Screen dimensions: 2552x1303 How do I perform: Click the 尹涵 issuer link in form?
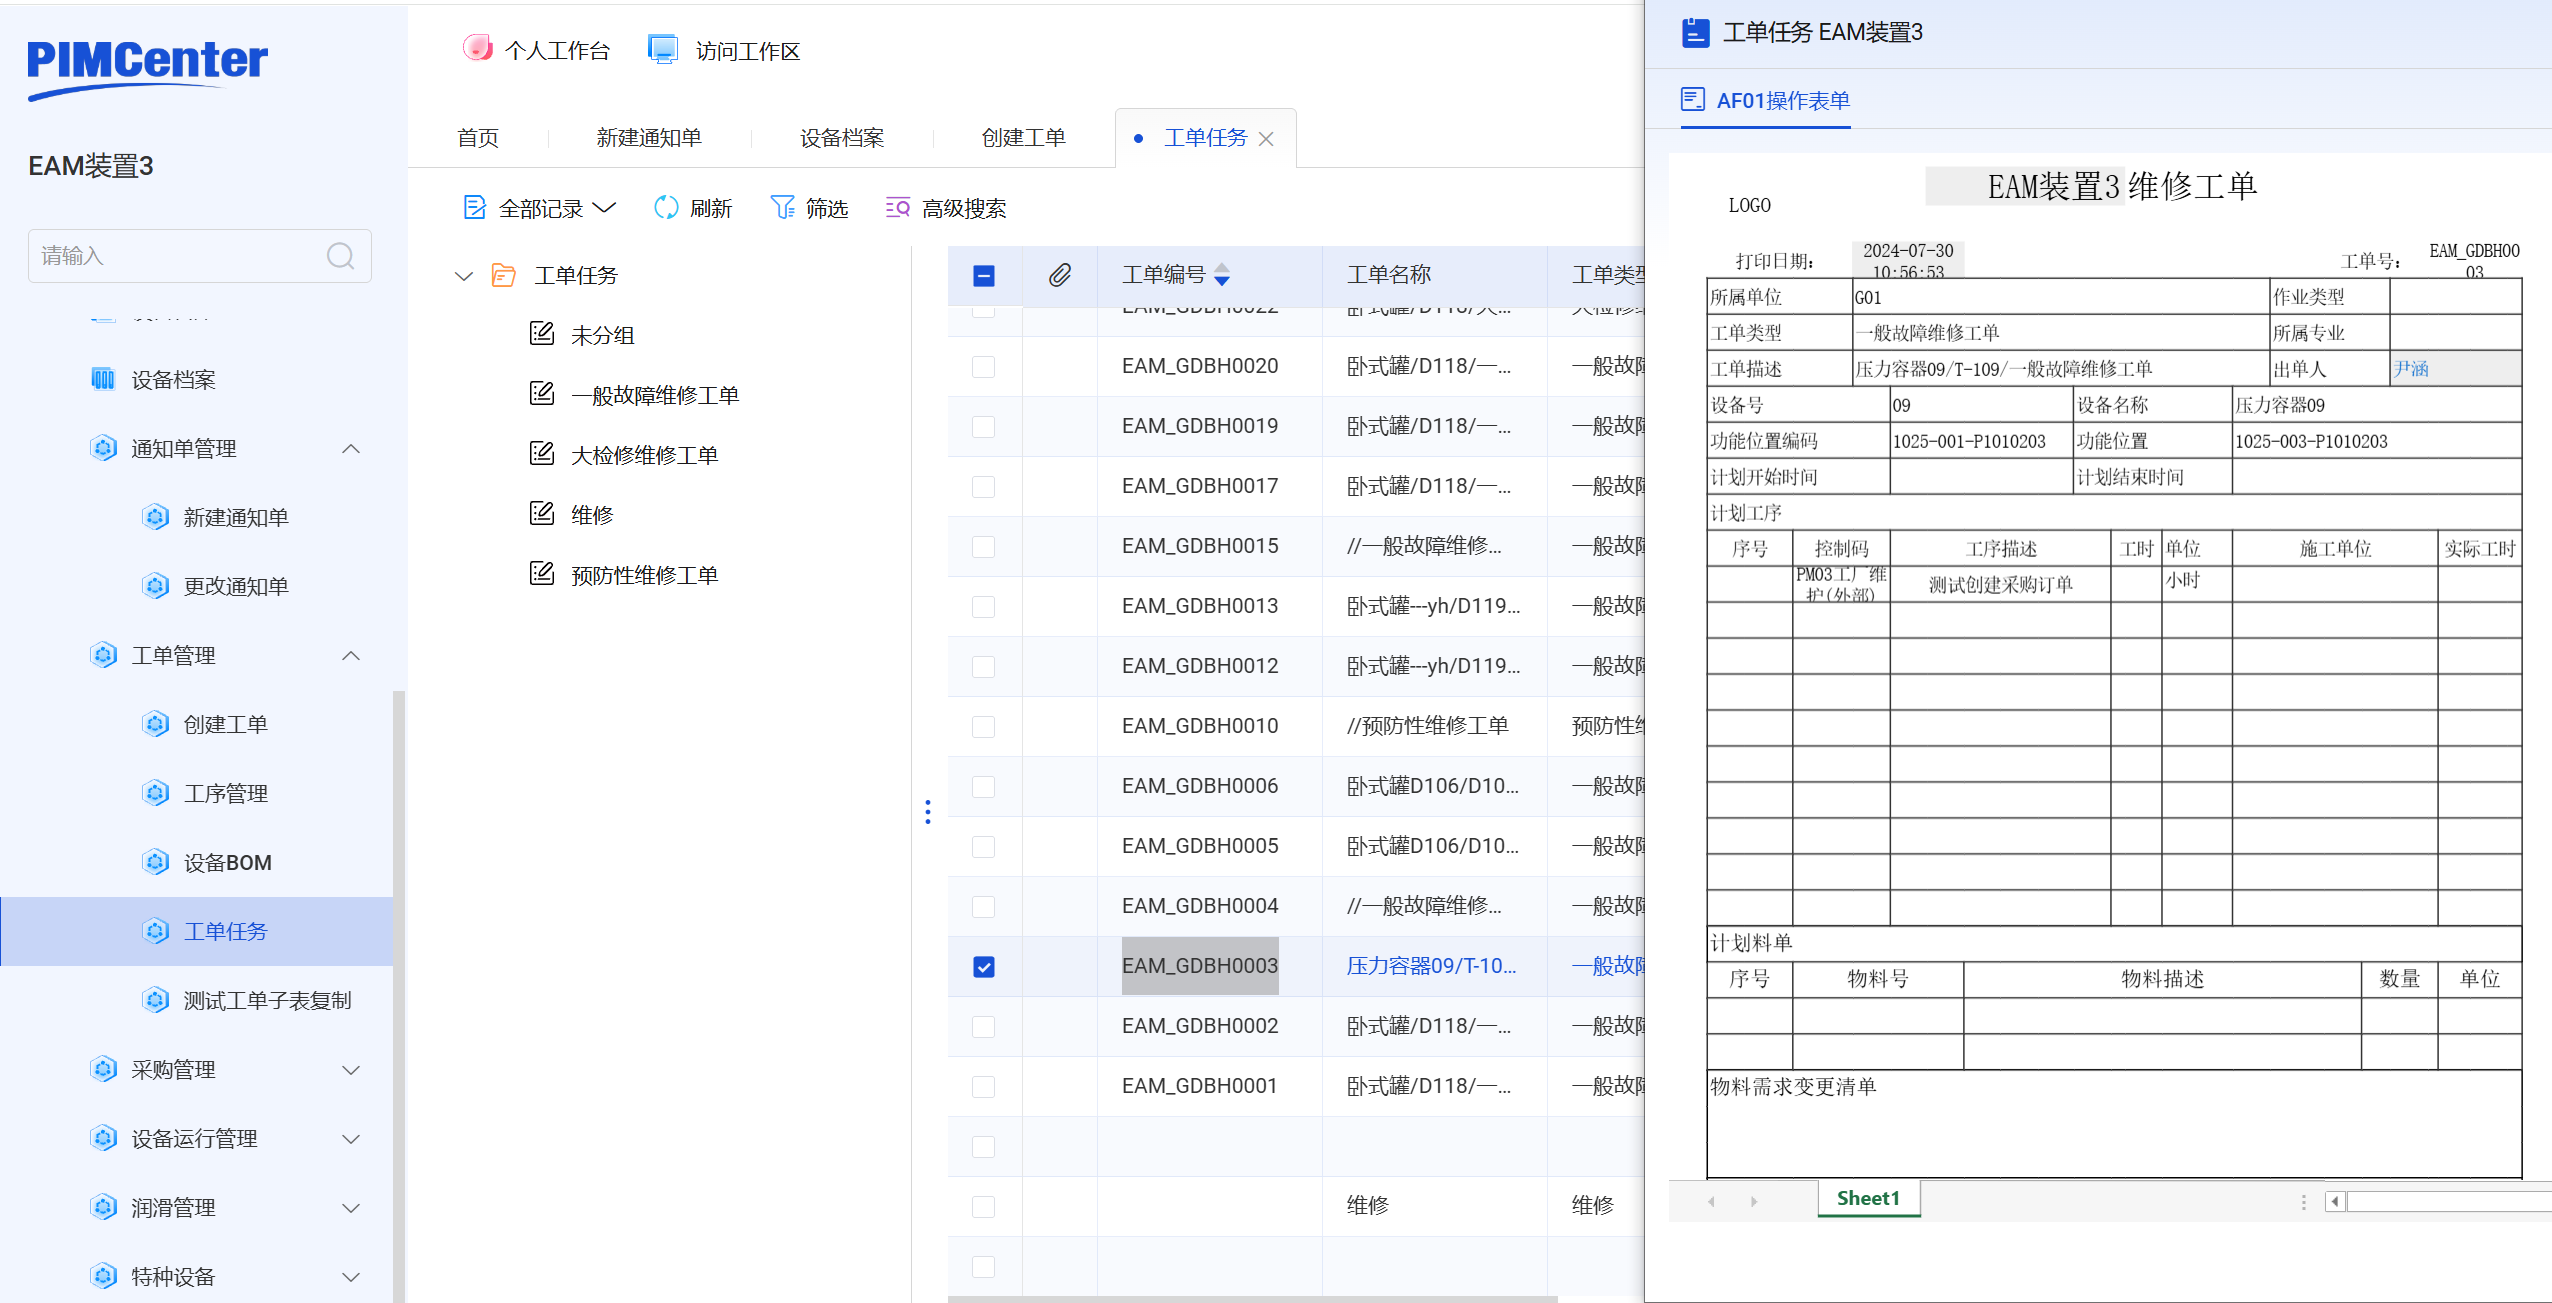[x=2411, y=368]
